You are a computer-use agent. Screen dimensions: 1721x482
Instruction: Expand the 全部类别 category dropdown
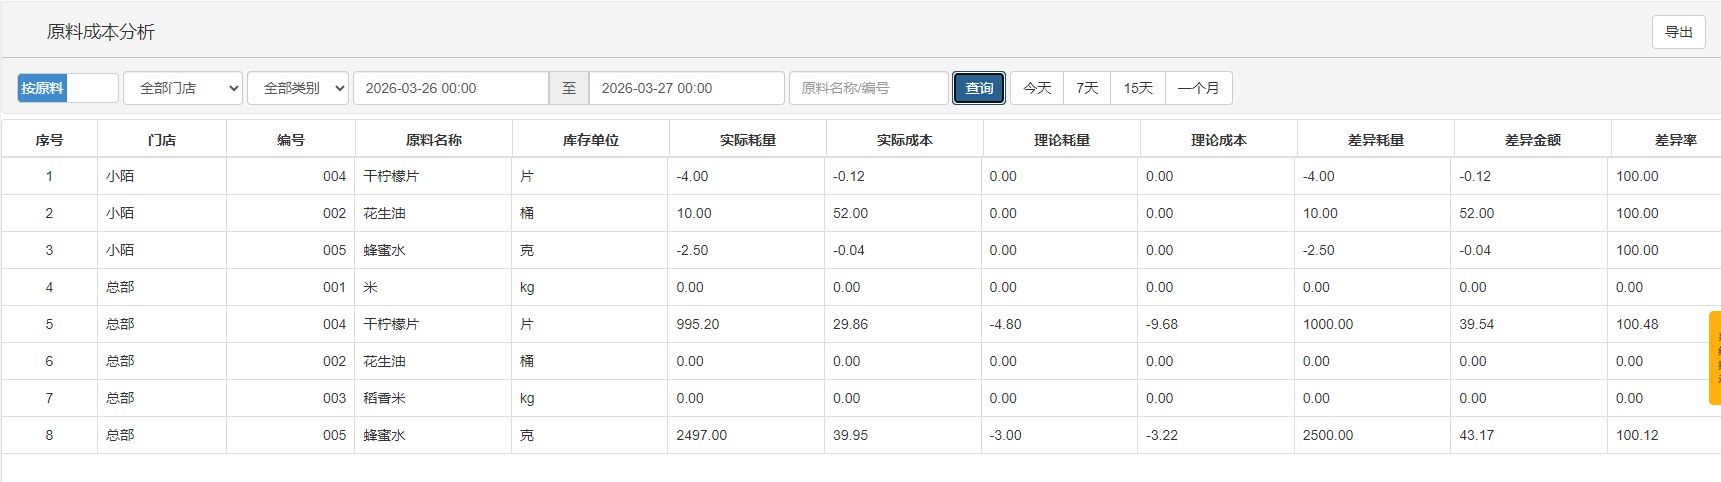point(297,88)
